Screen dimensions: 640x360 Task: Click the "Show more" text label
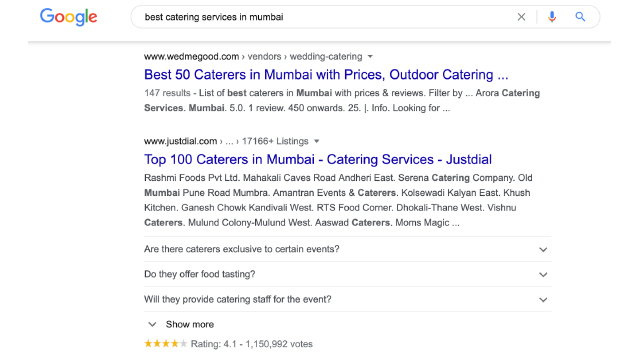click(190, 324)
